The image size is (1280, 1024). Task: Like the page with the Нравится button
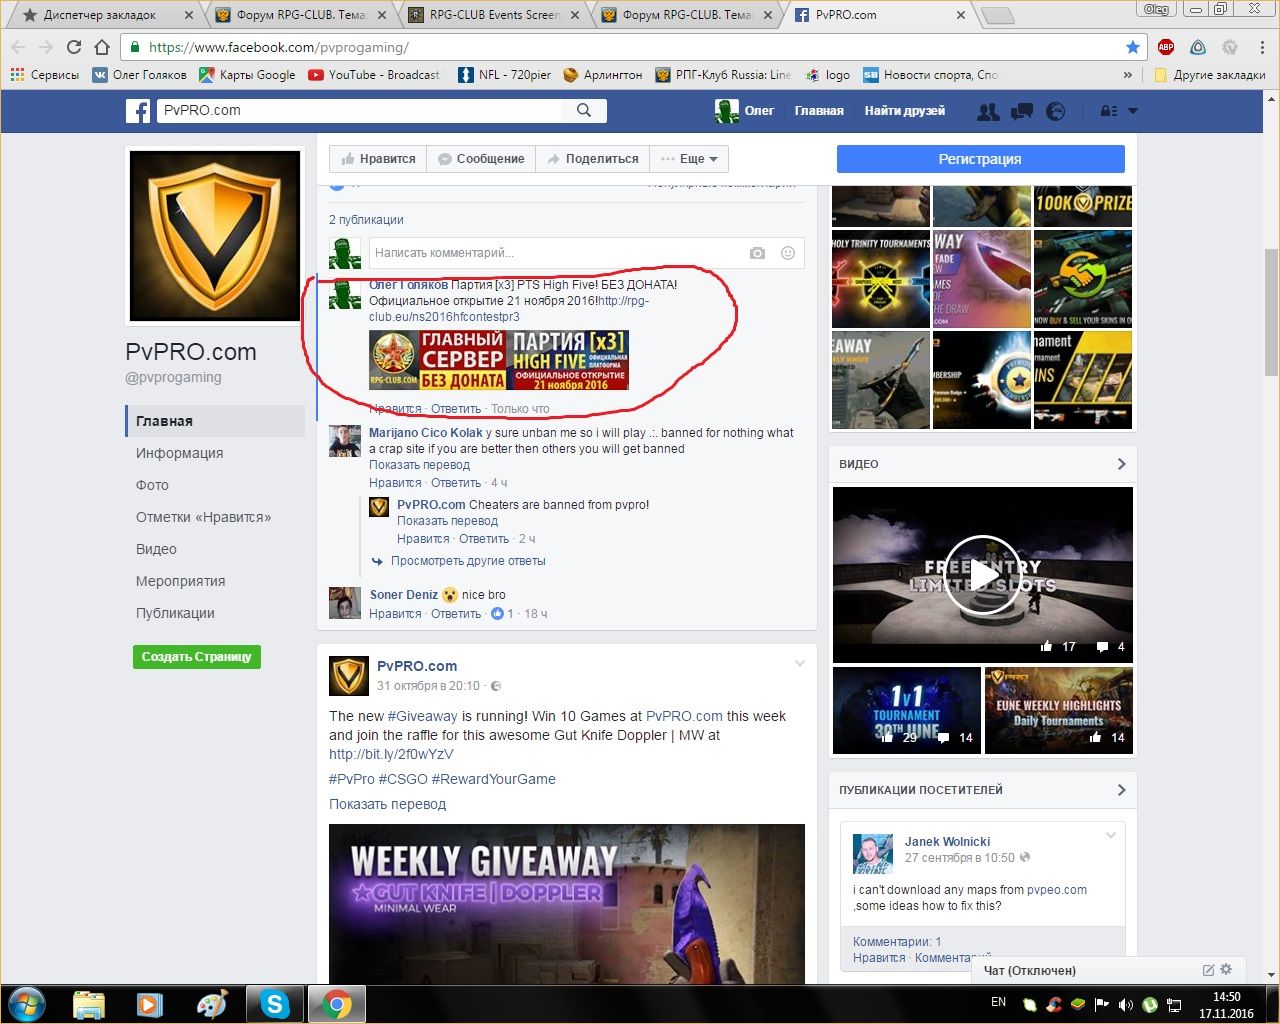click(x=378, y=159)
